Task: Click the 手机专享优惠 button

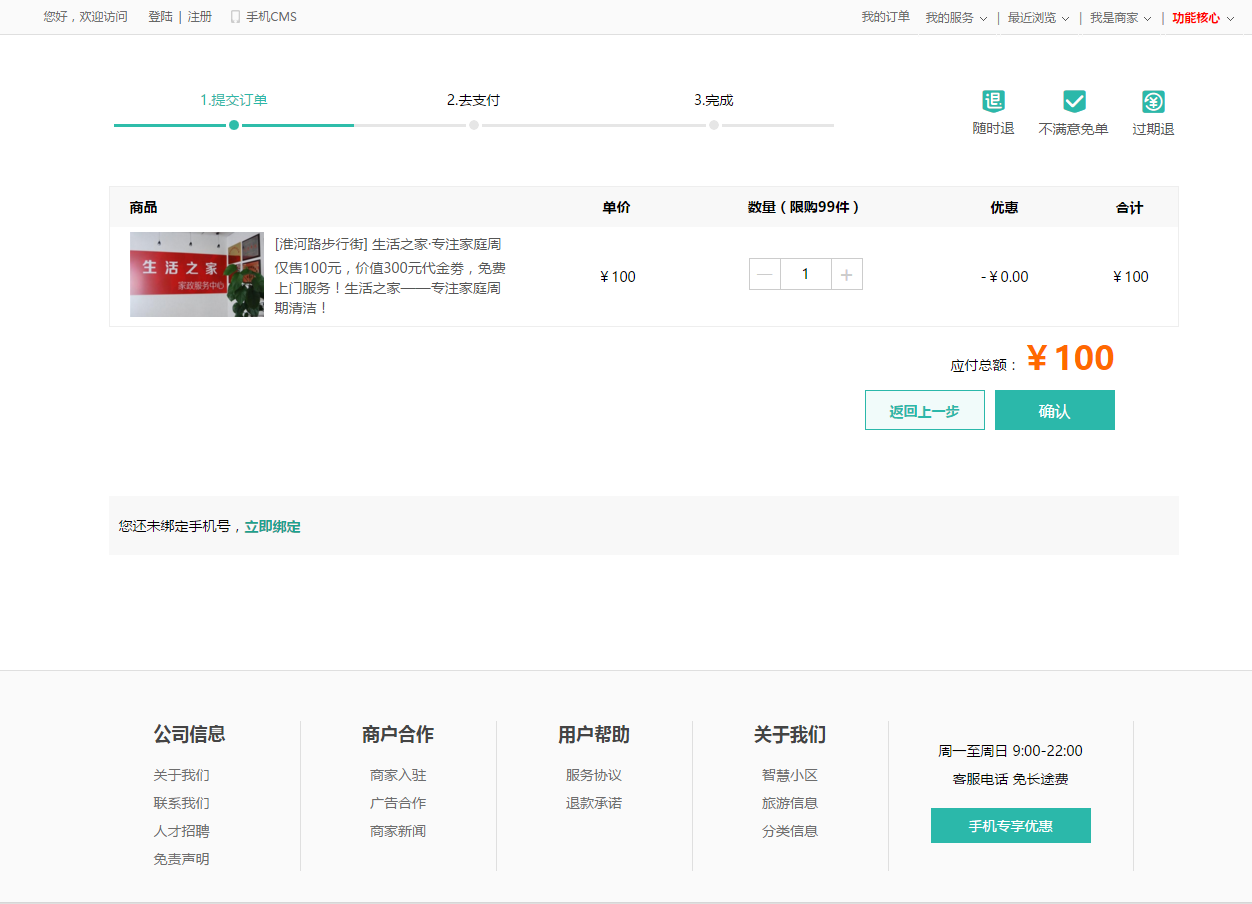Action: (x=1010, y=826)
